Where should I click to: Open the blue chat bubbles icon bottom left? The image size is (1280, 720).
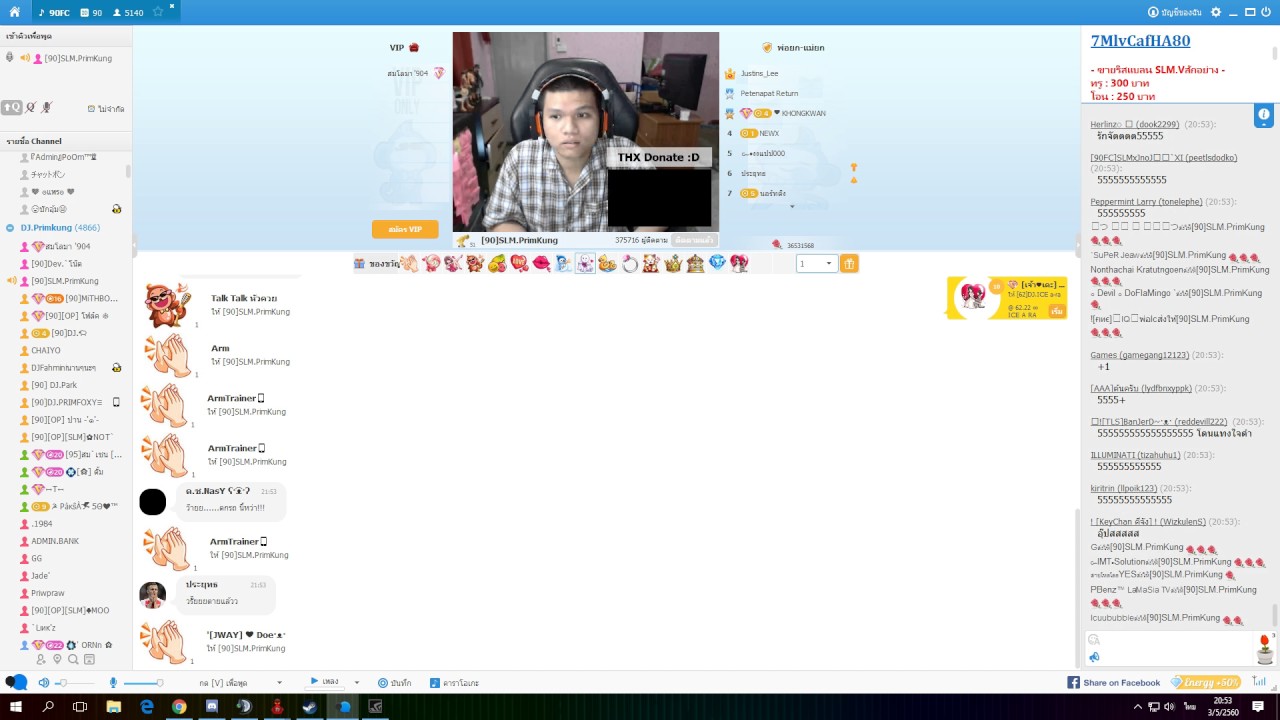(x=16, y=682)
